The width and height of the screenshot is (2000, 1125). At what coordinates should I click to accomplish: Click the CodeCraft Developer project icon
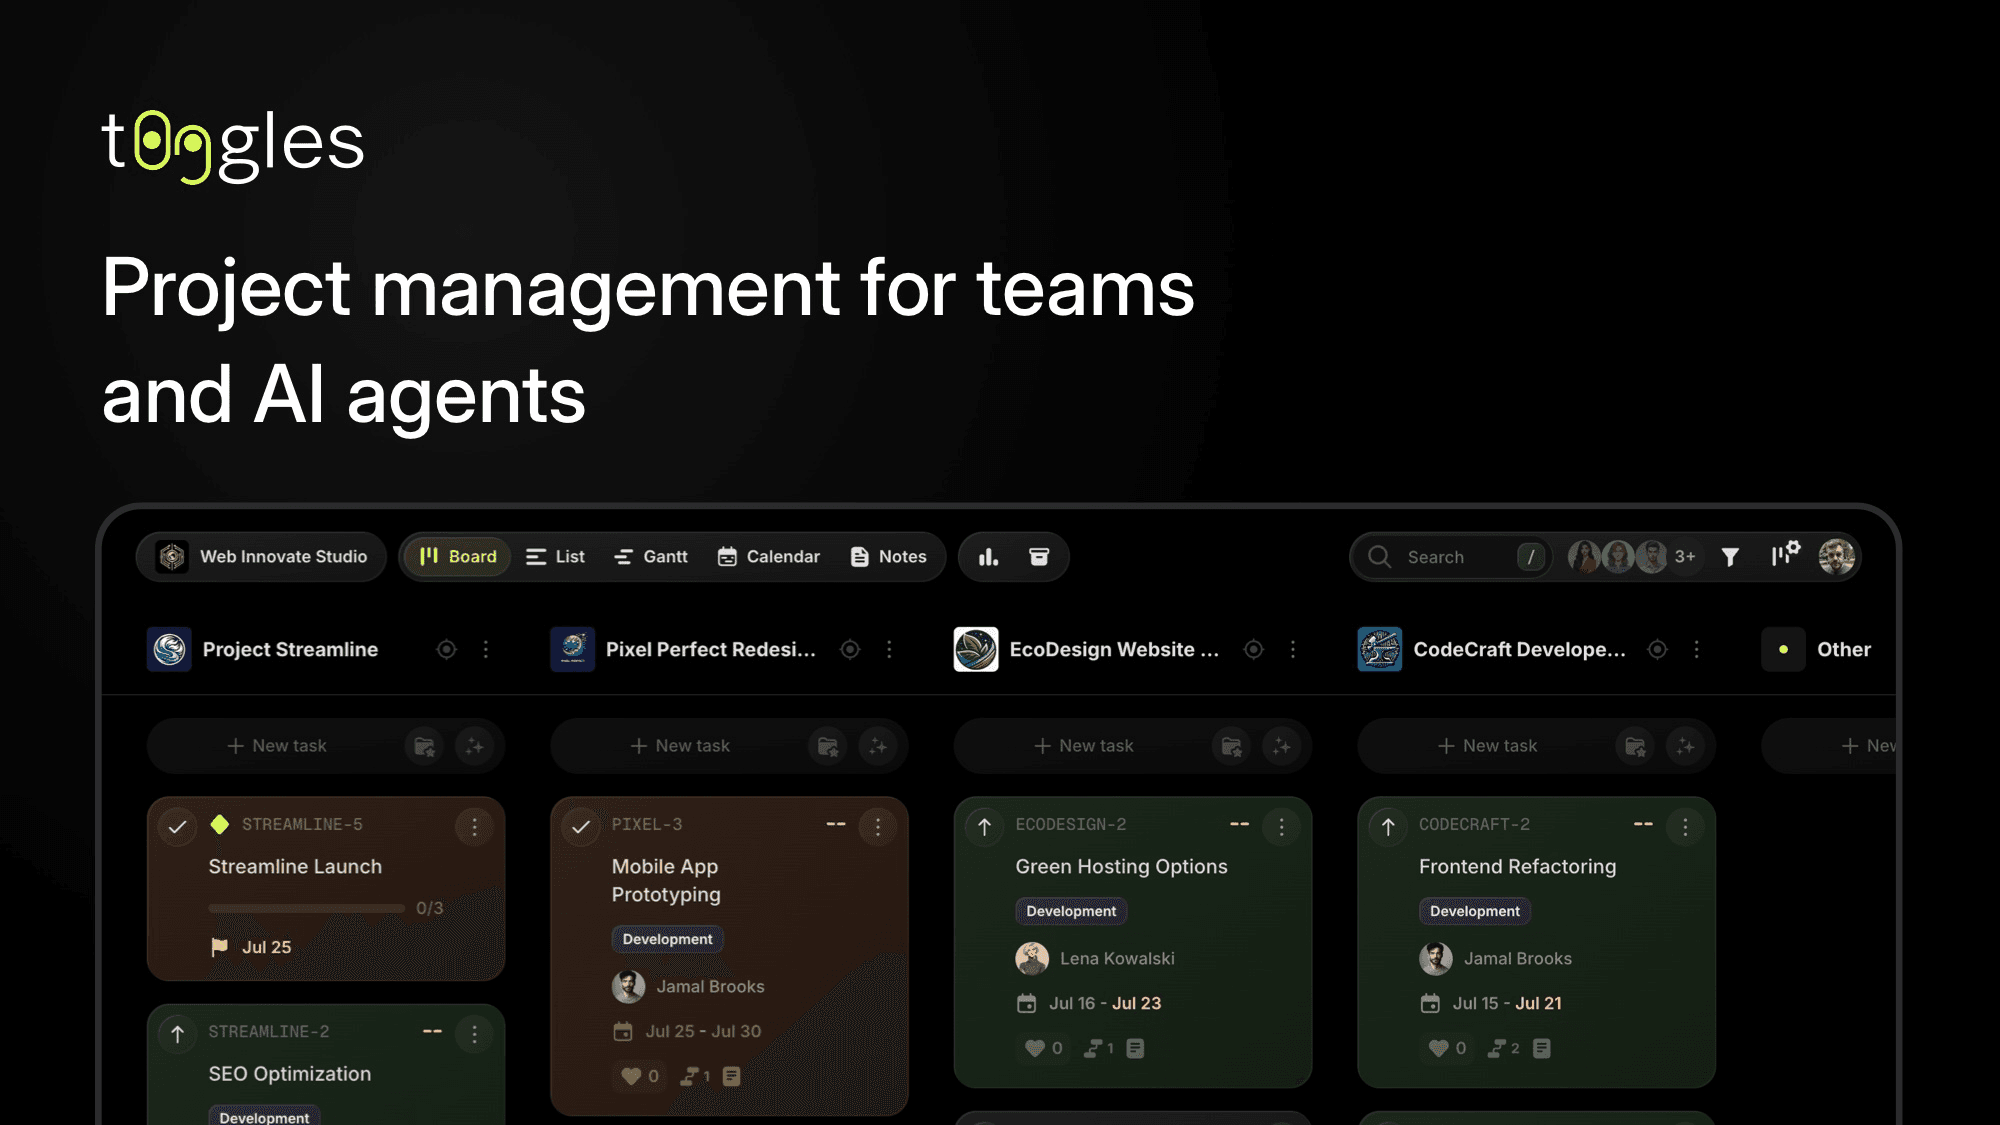coord(1380,650)
